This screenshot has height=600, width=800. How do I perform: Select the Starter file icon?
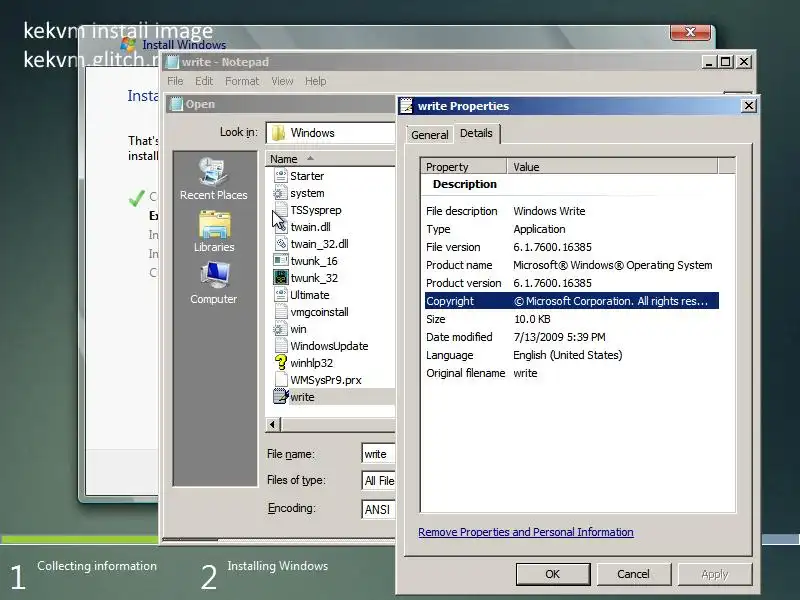tap(281, 176)
